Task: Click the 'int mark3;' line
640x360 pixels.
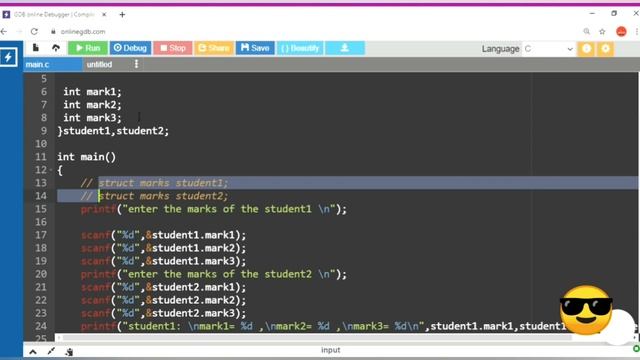Action: (92, 118)
